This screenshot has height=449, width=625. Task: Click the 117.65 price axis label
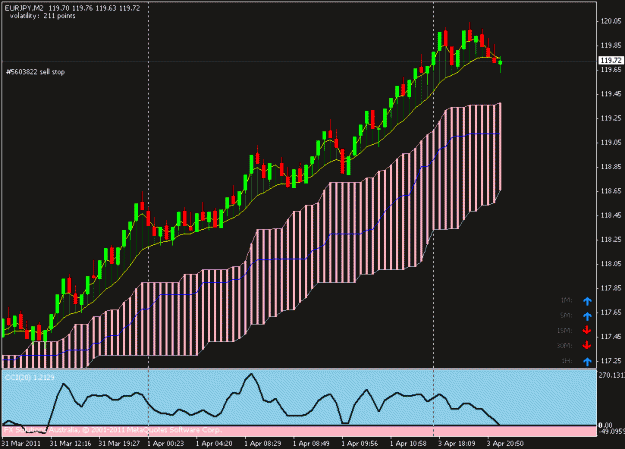[611, 313]
